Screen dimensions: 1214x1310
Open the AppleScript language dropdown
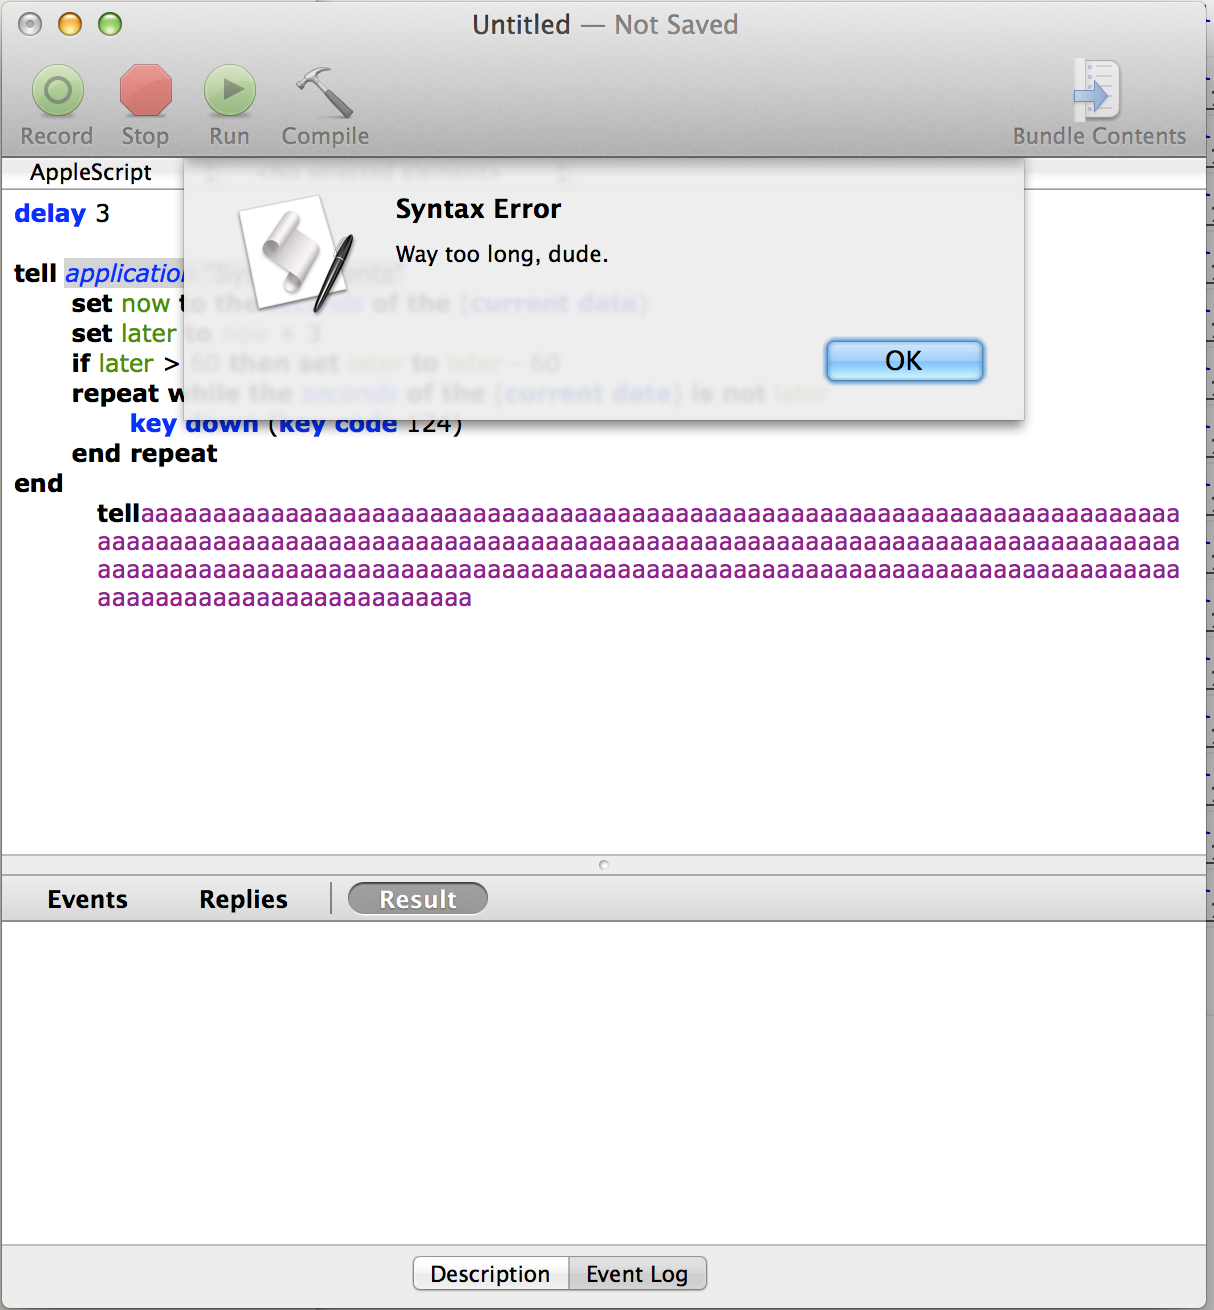coord(91,173)
